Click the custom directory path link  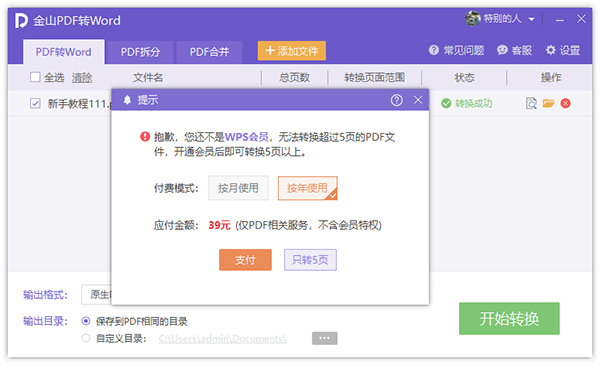coord(222,339)
